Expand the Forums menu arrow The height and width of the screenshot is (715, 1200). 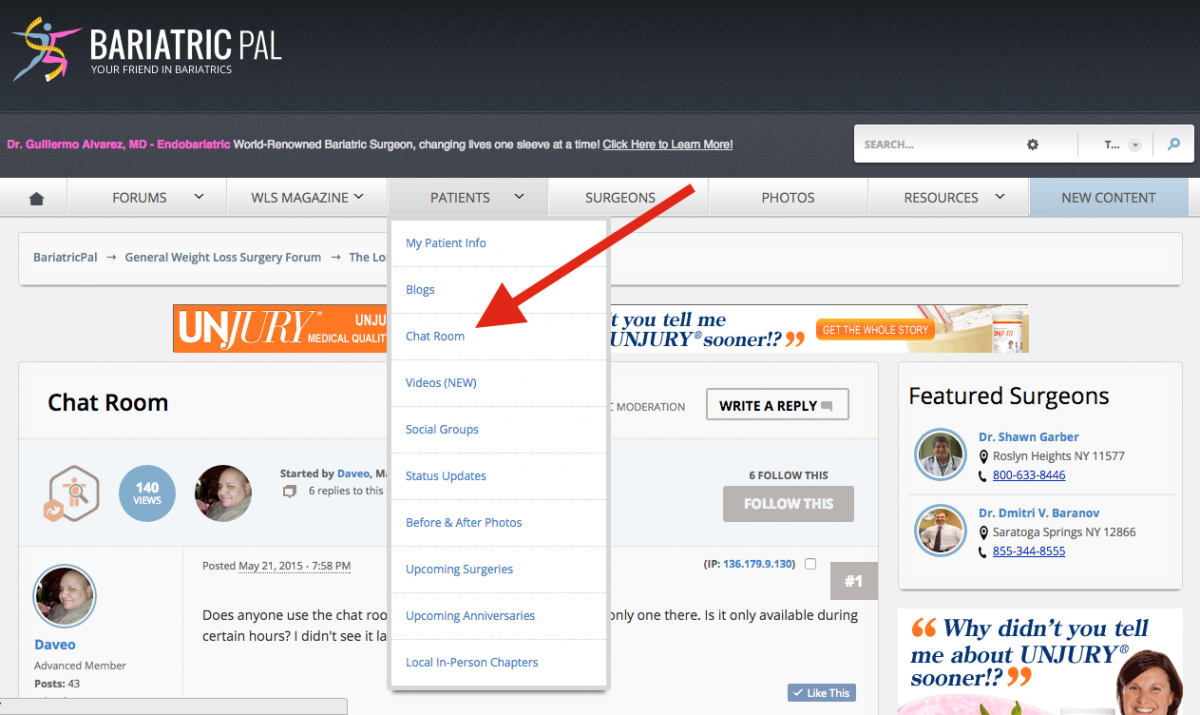pyautogui.click(x=198, y=197)
